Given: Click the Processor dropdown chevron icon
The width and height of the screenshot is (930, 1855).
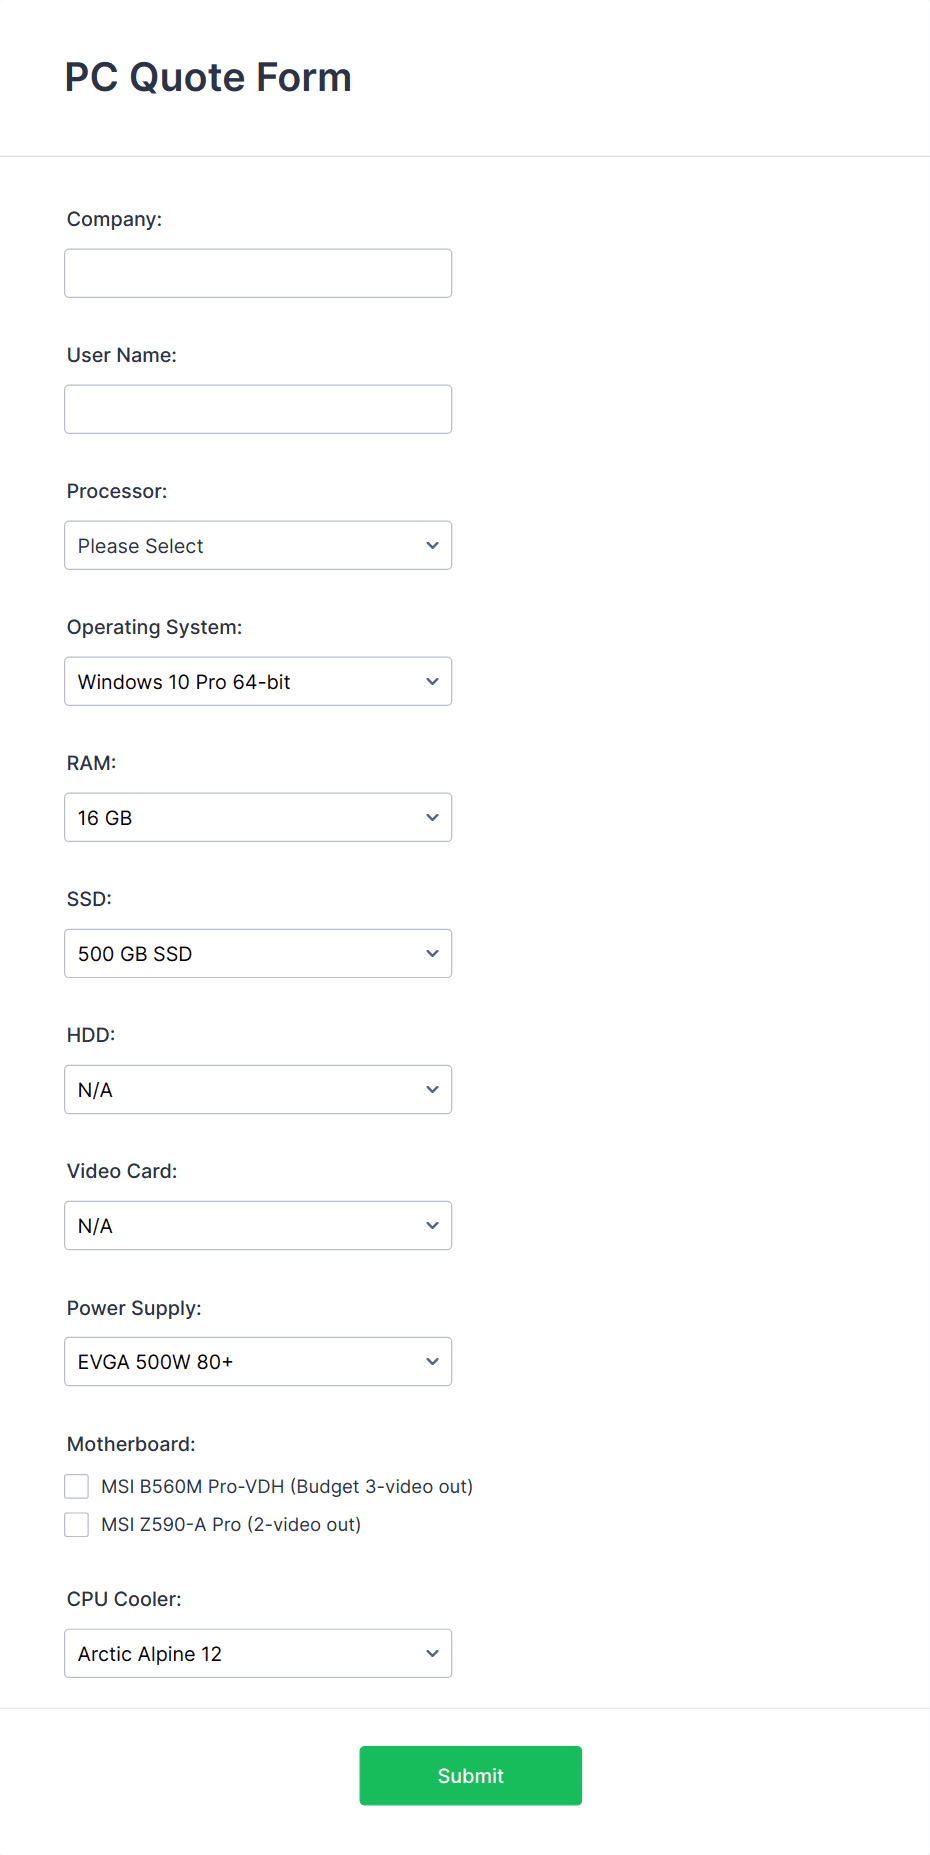Looking at the screenshot, I should click(x=432, y=545).
